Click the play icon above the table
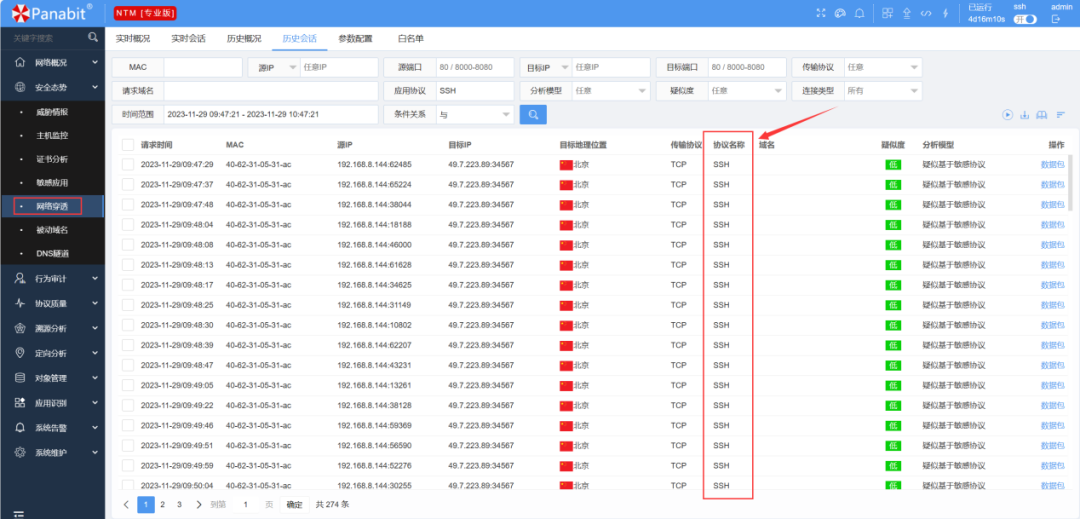 pyautogui.click(x=1008, y=115)
